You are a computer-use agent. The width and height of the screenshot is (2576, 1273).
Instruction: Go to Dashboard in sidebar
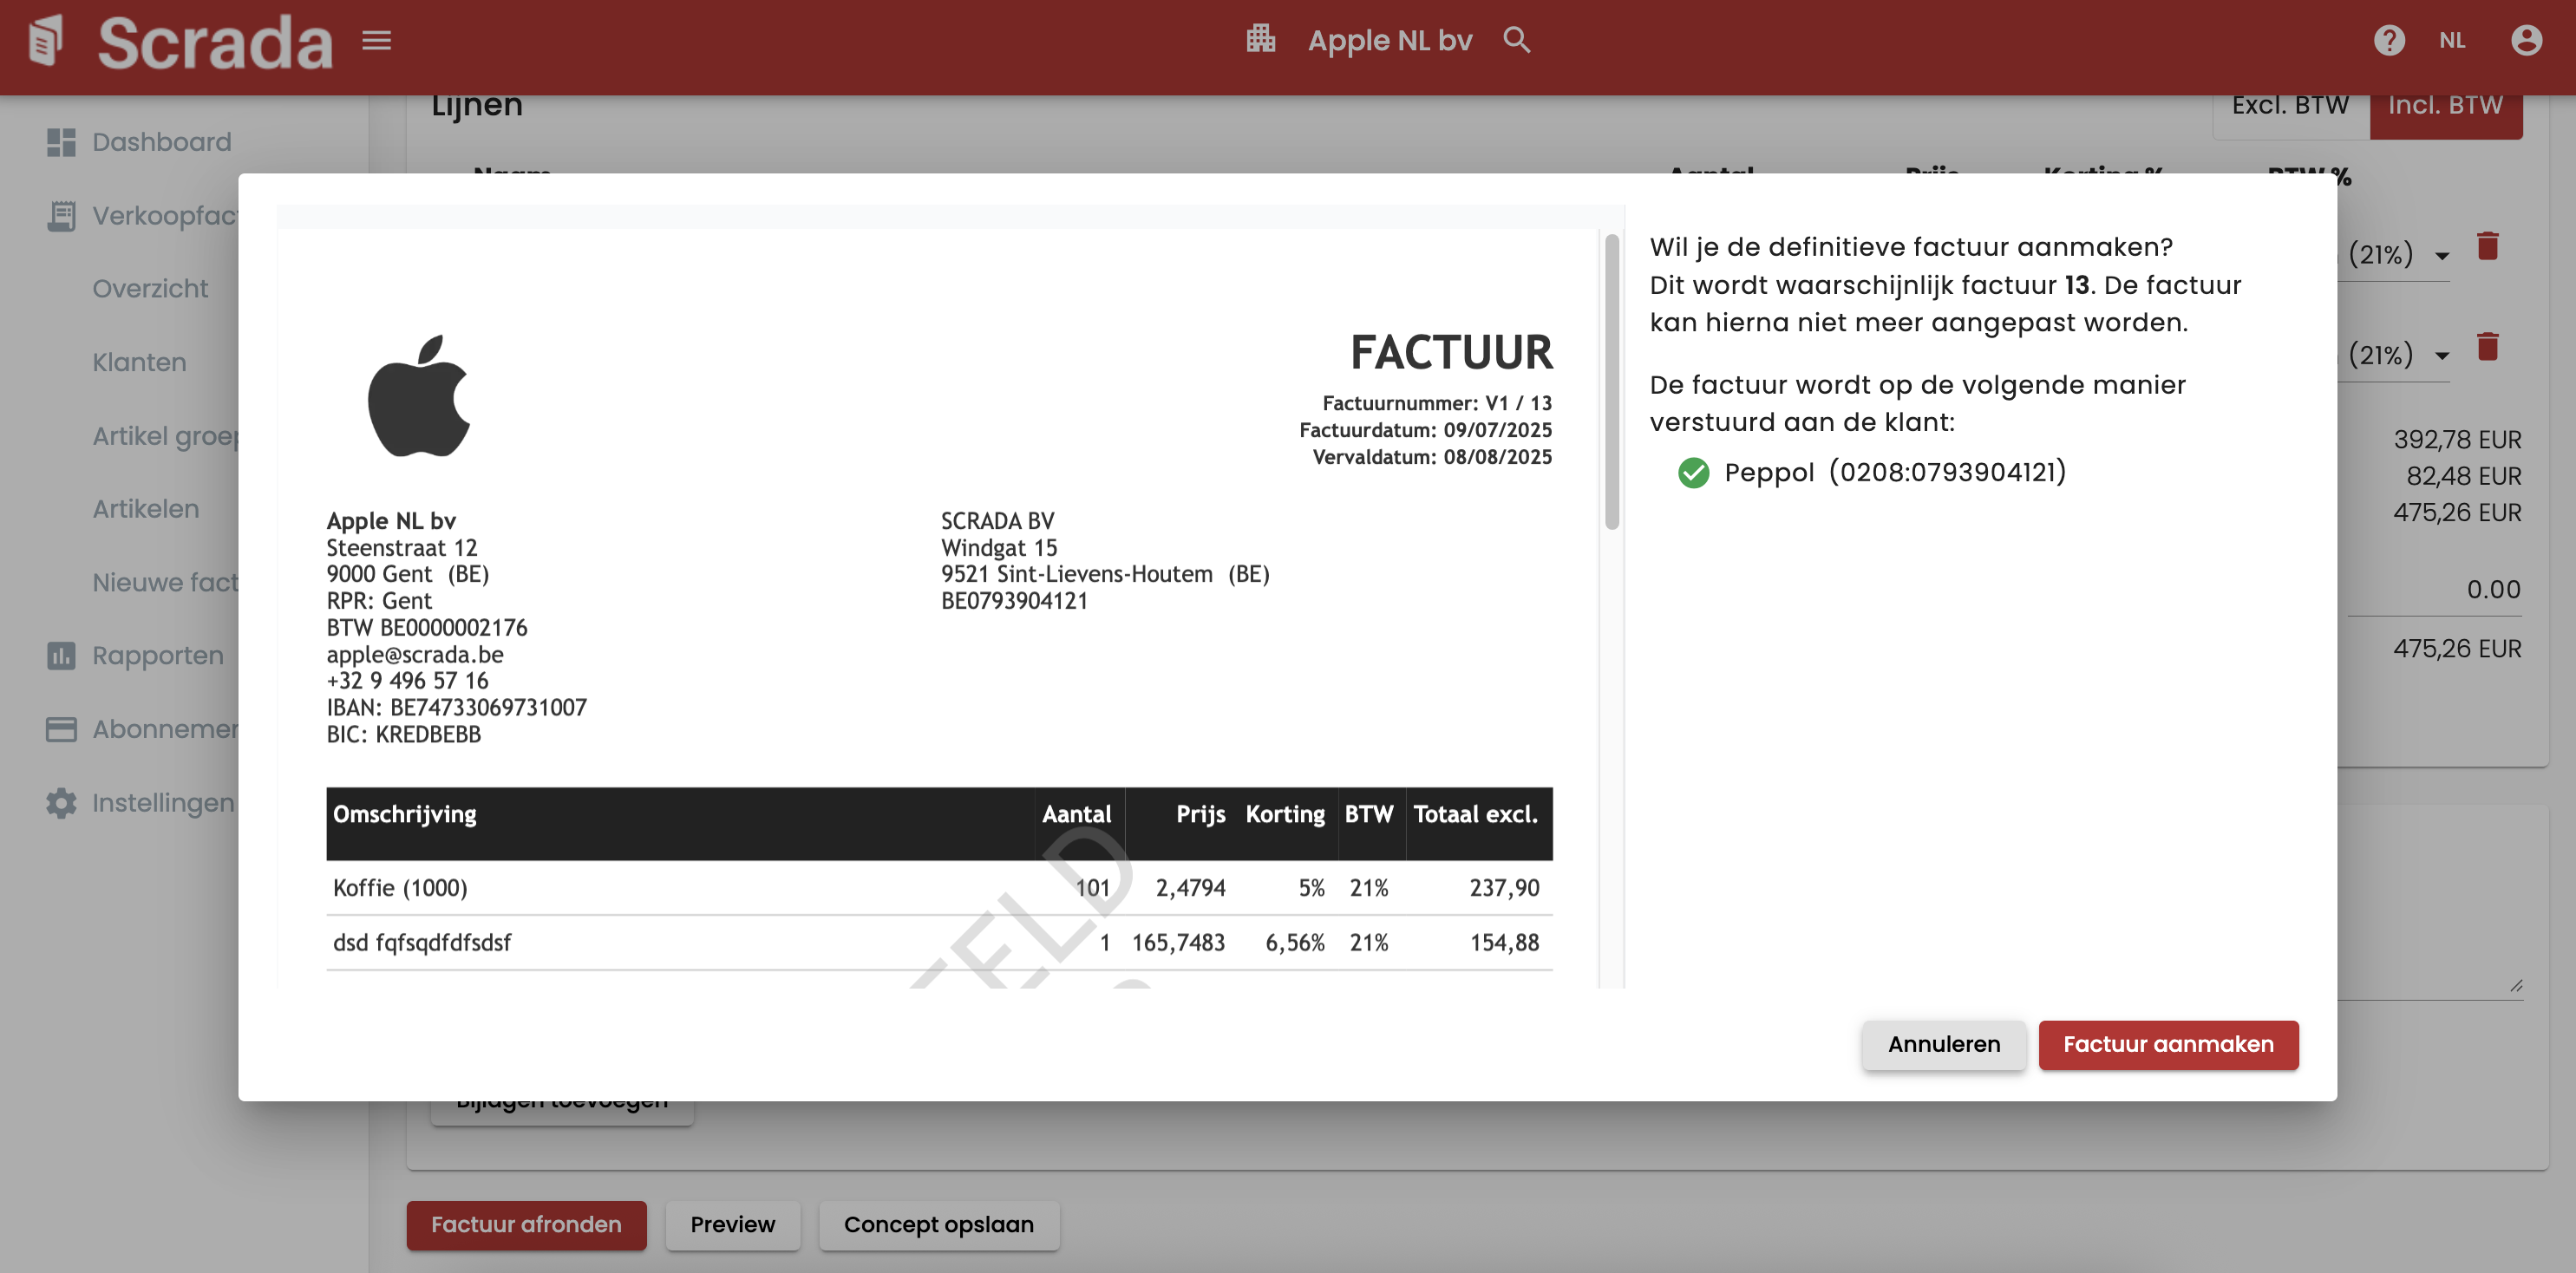point(161,142)
